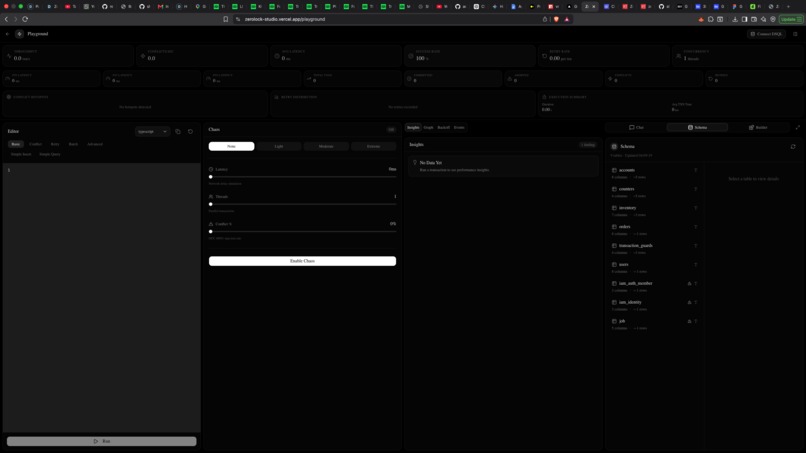Expand the orders table entry
The image size is (806, 453).
[x=654, y=230]
